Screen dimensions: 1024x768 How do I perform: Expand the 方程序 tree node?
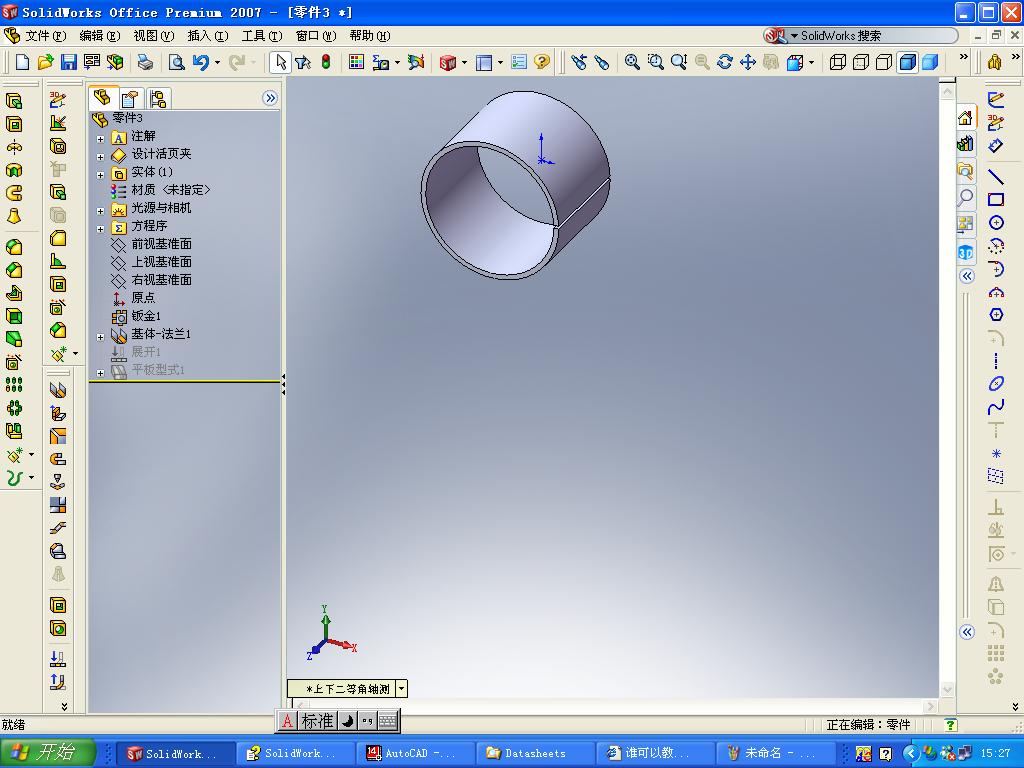[x=101, y=229]
